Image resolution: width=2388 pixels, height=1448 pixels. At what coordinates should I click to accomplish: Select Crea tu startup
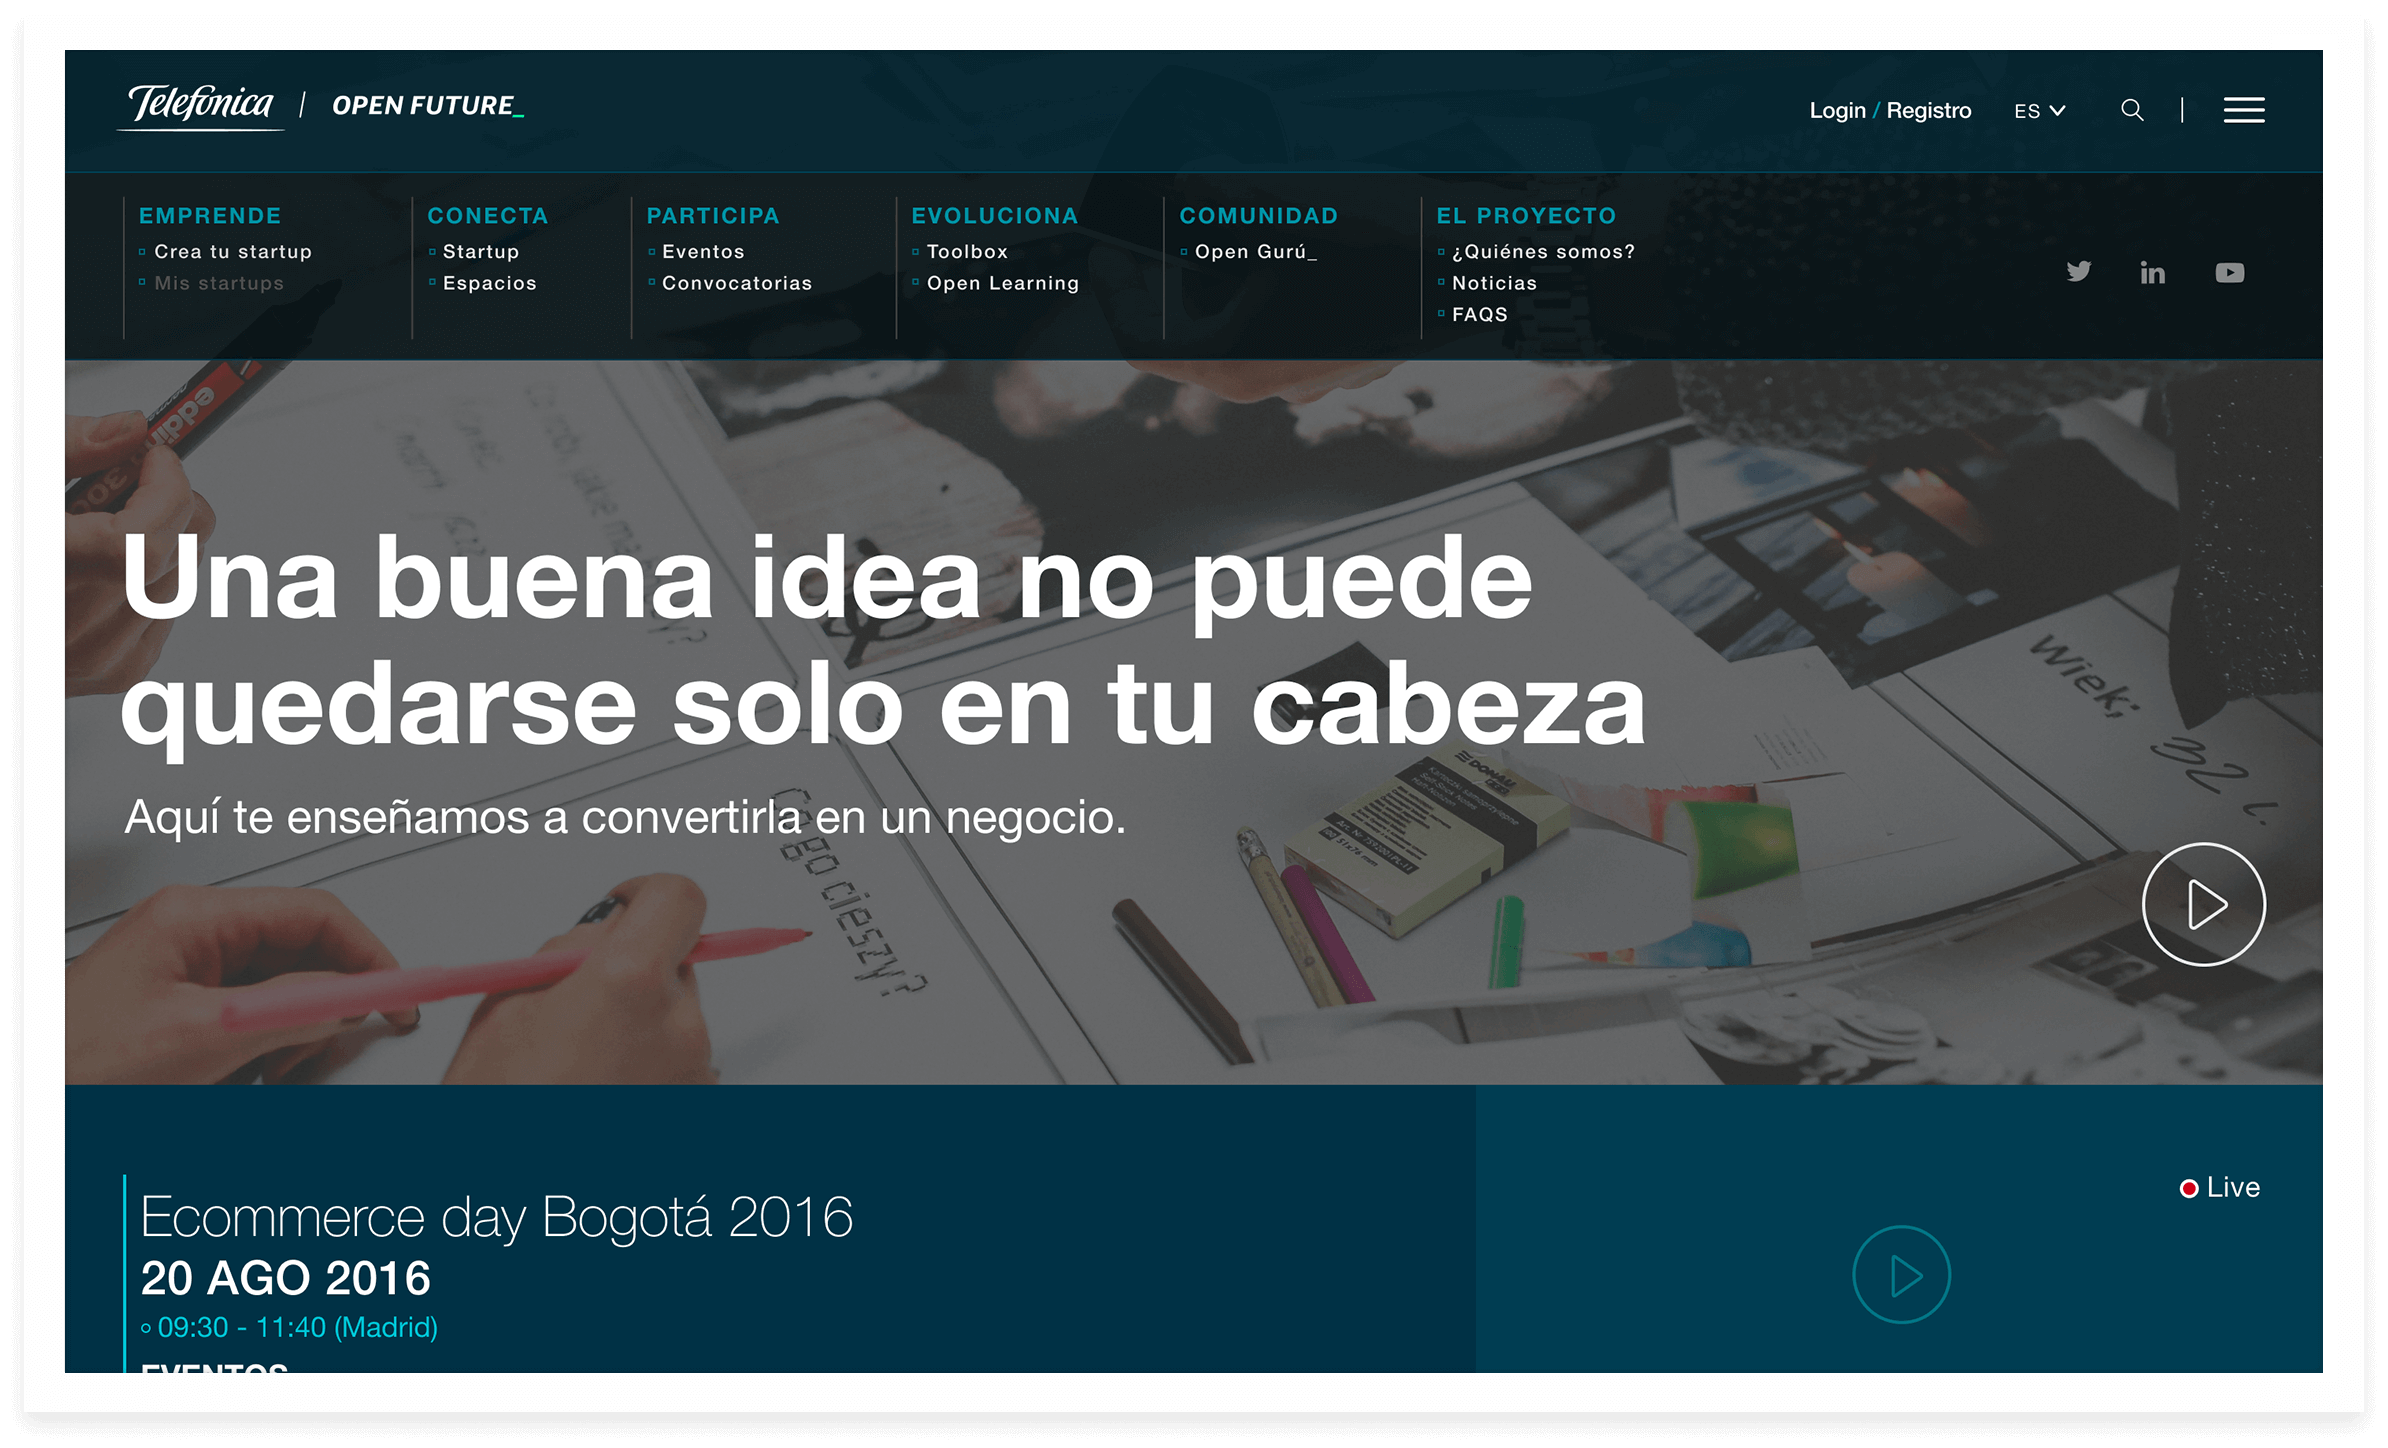coord(233,252)
